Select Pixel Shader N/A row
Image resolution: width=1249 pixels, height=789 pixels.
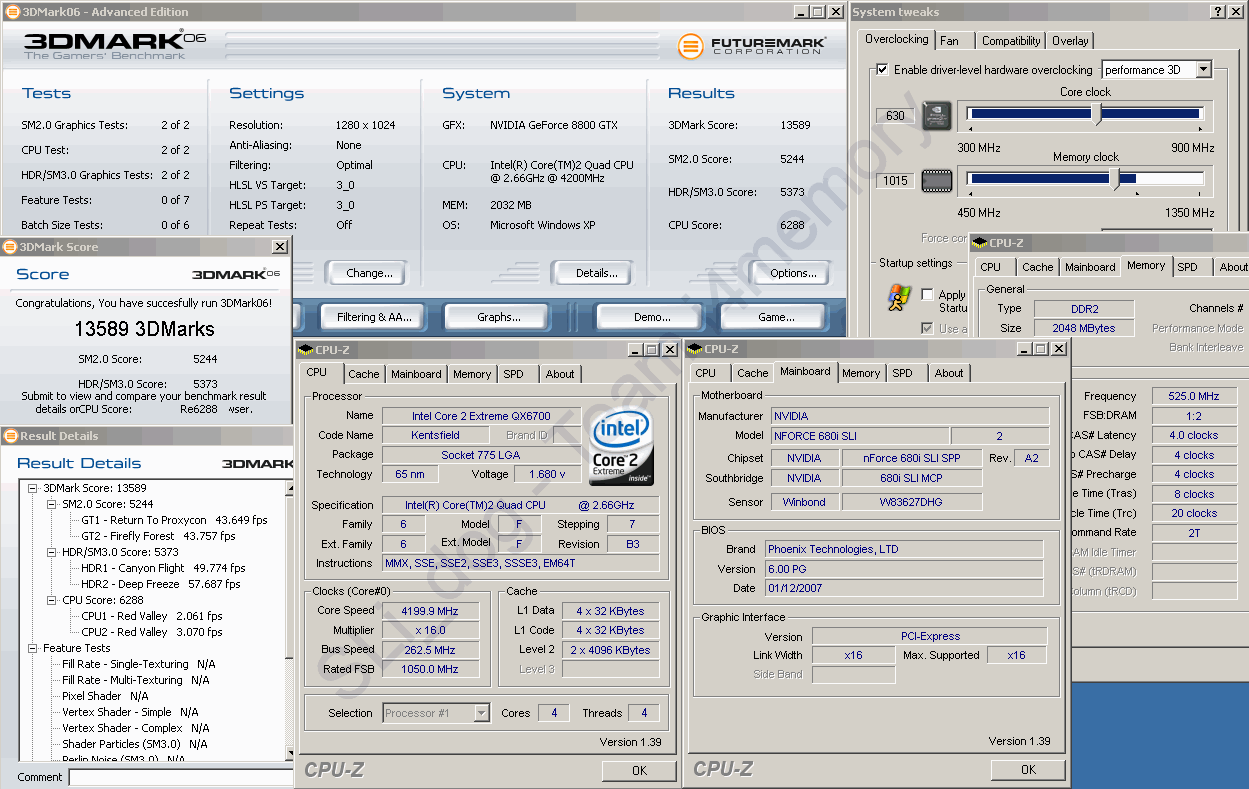coord(105,696)
